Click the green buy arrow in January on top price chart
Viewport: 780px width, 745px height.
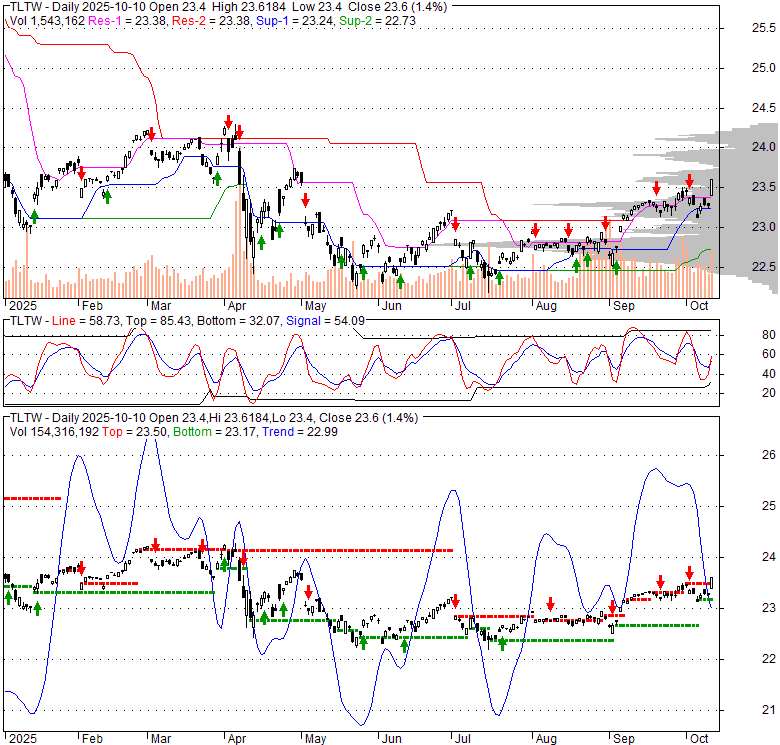point(35,216)
